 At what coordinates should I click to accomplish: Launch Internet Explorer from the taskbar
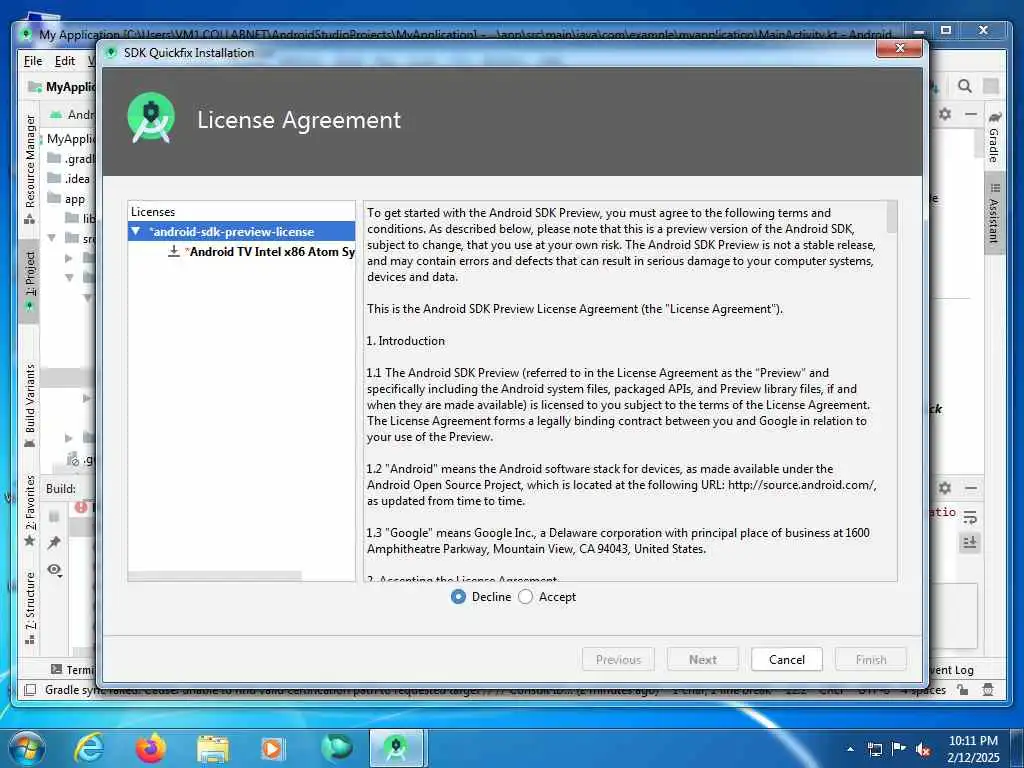click(89, 748)
